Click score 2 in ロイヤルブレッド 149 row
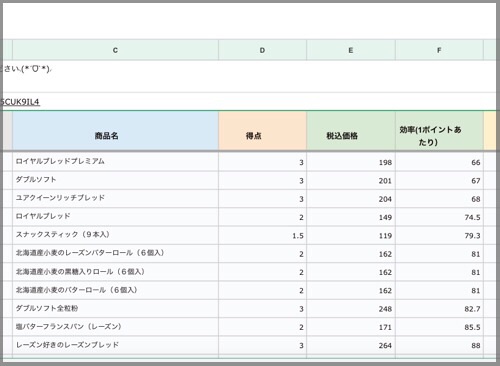 click(x=262, y=217)
